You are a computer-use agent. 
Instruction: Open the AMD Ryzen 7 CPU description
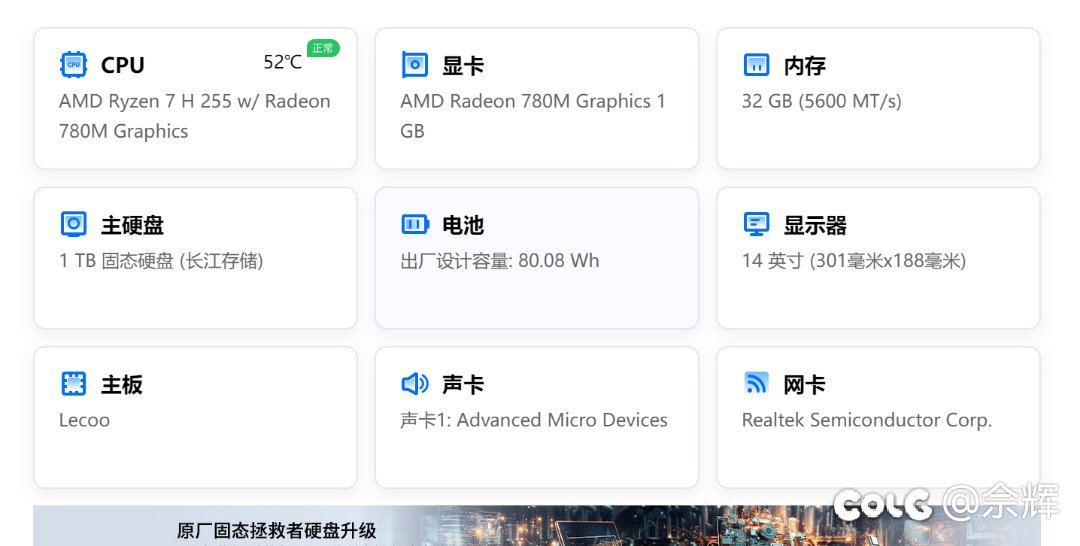coord(194,116)
